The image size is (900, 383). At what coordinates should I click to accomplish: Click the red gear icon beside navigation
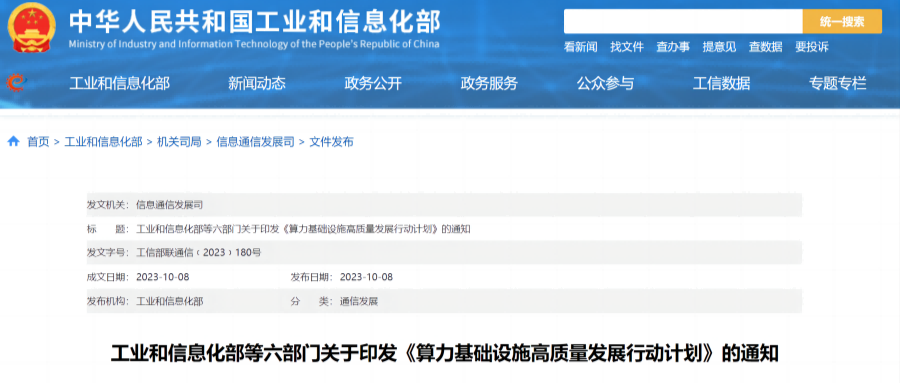(x=16, y=83)
